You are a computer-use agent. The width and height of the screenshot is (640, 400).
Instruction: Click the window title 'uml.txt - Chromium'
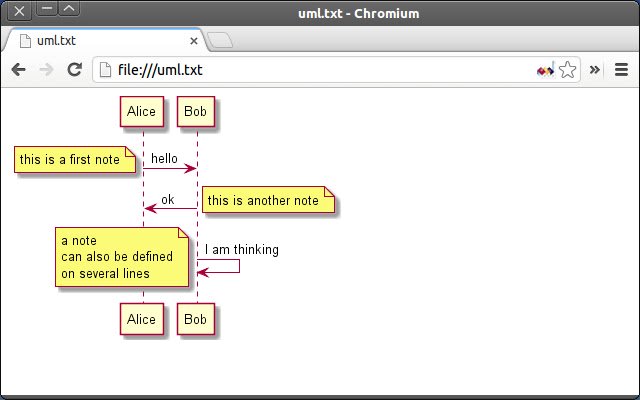359,13
